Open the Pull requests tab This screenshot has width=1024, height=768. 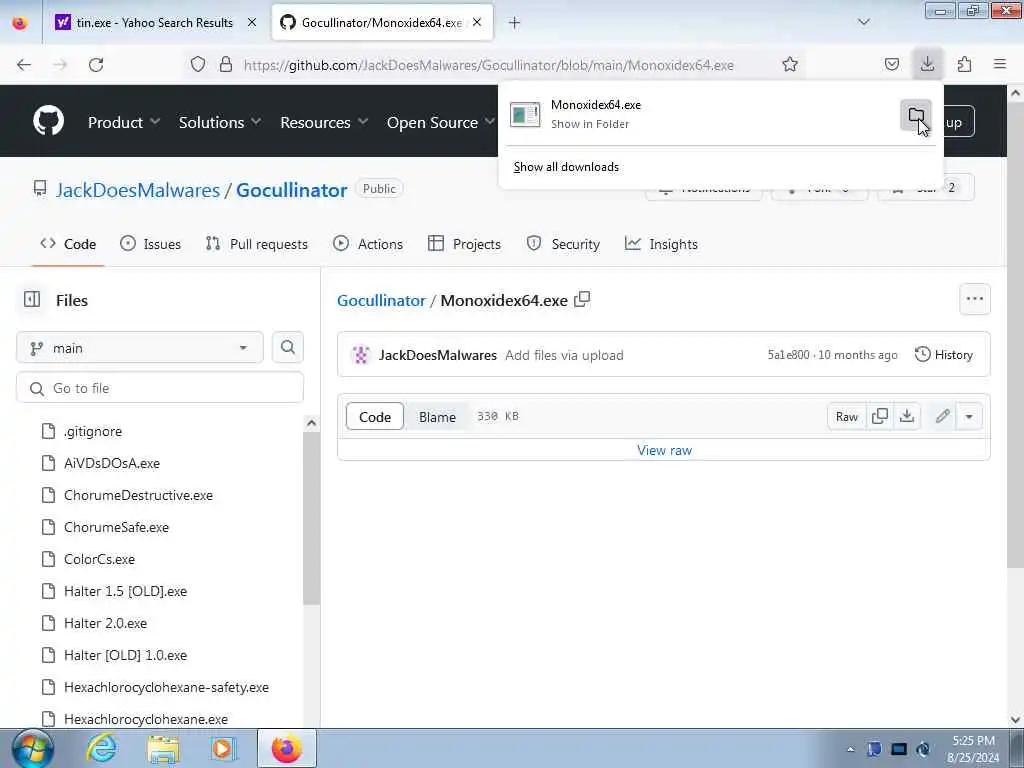(x=257, y=244)
